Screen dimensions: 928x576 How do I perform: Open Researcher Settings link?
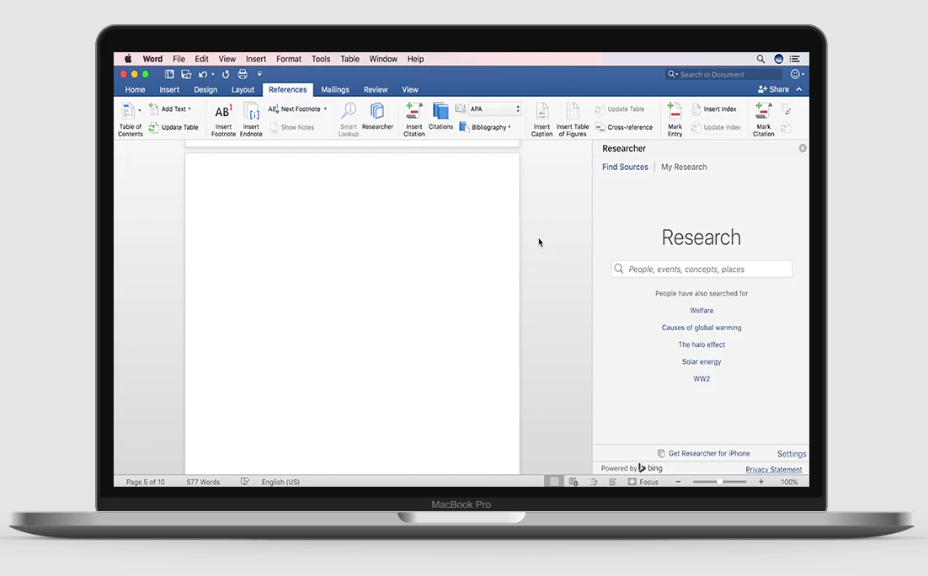click(791, 454)
